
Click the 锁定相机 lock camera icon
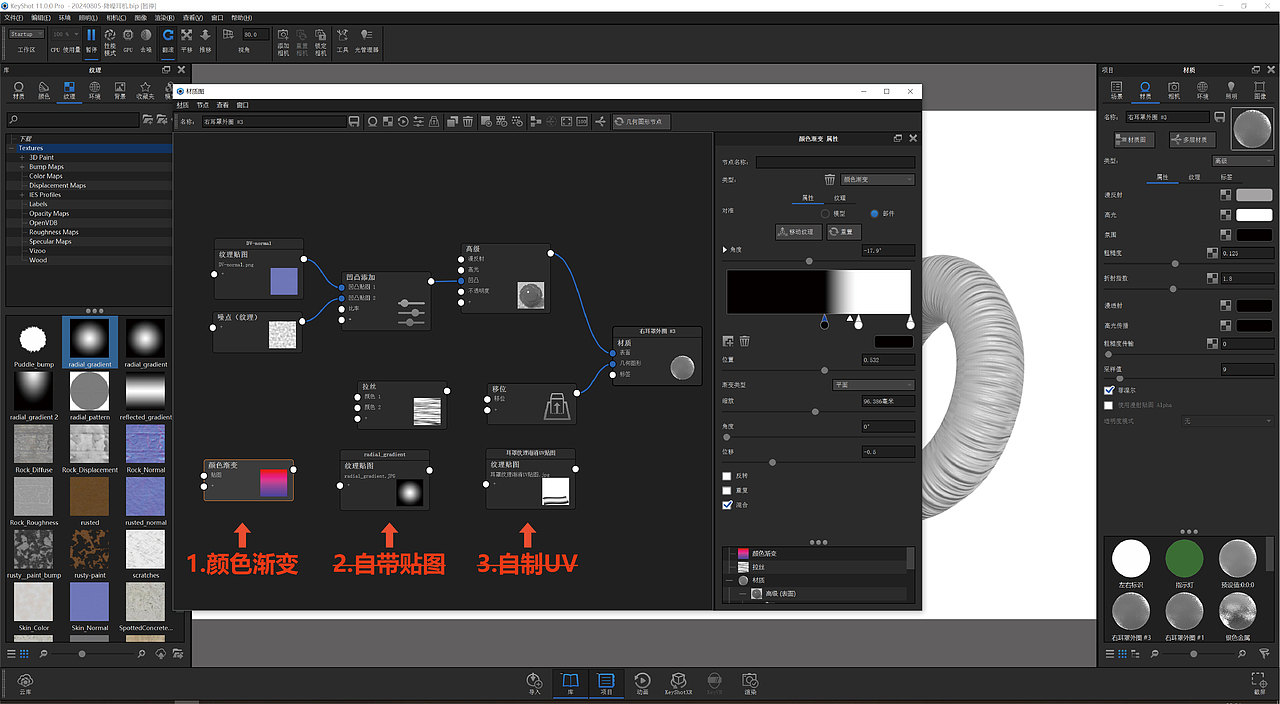click(x=321, y=35)
